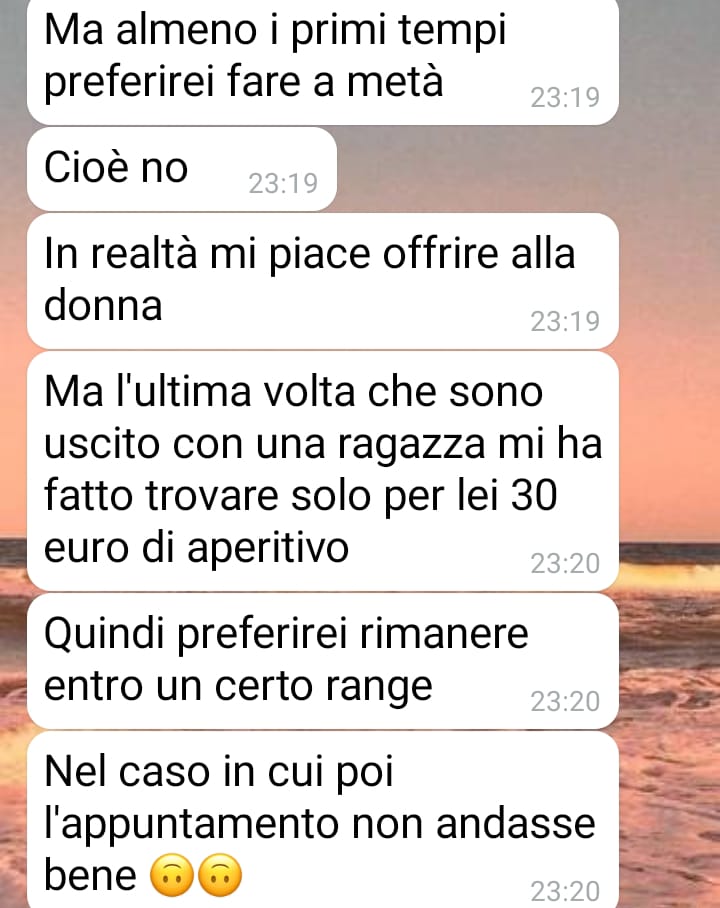Tap the 23:20 timestamp of the last message

click(x=565, y=891)
